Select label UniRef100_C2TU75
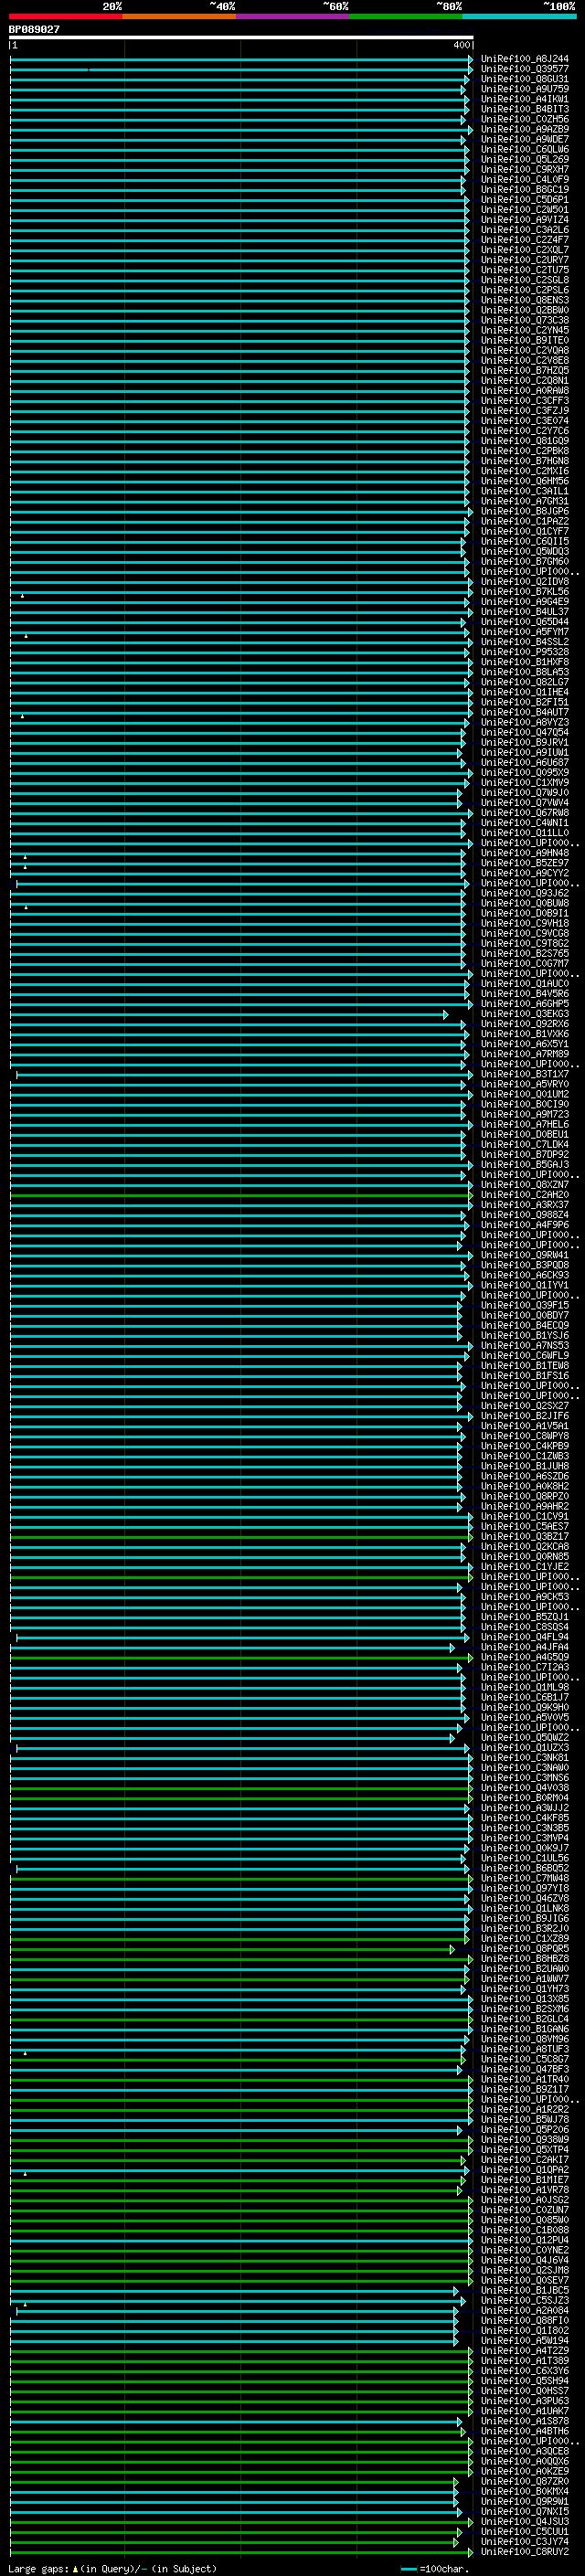The image size is (585, 2576). [525, 269]
